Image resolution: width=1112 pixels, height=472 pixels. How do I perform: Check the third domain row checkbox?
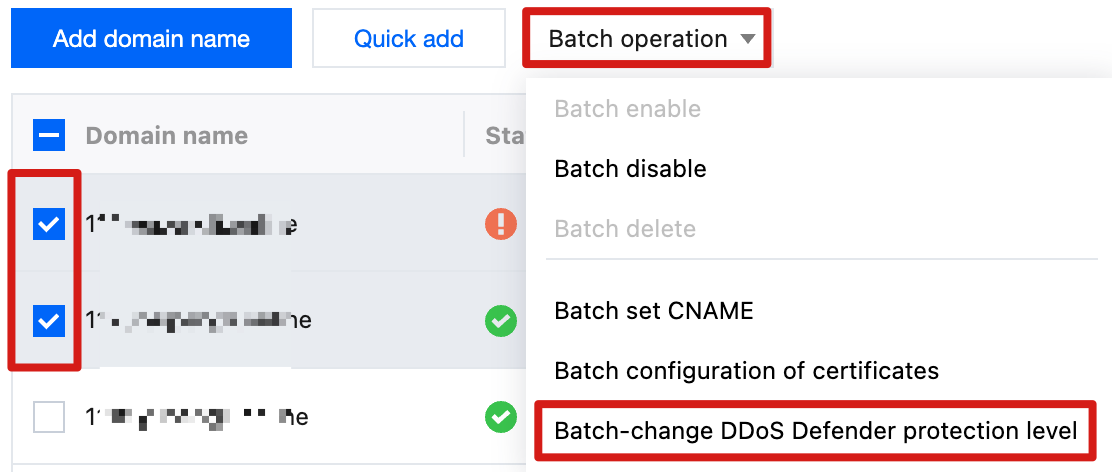49,417
